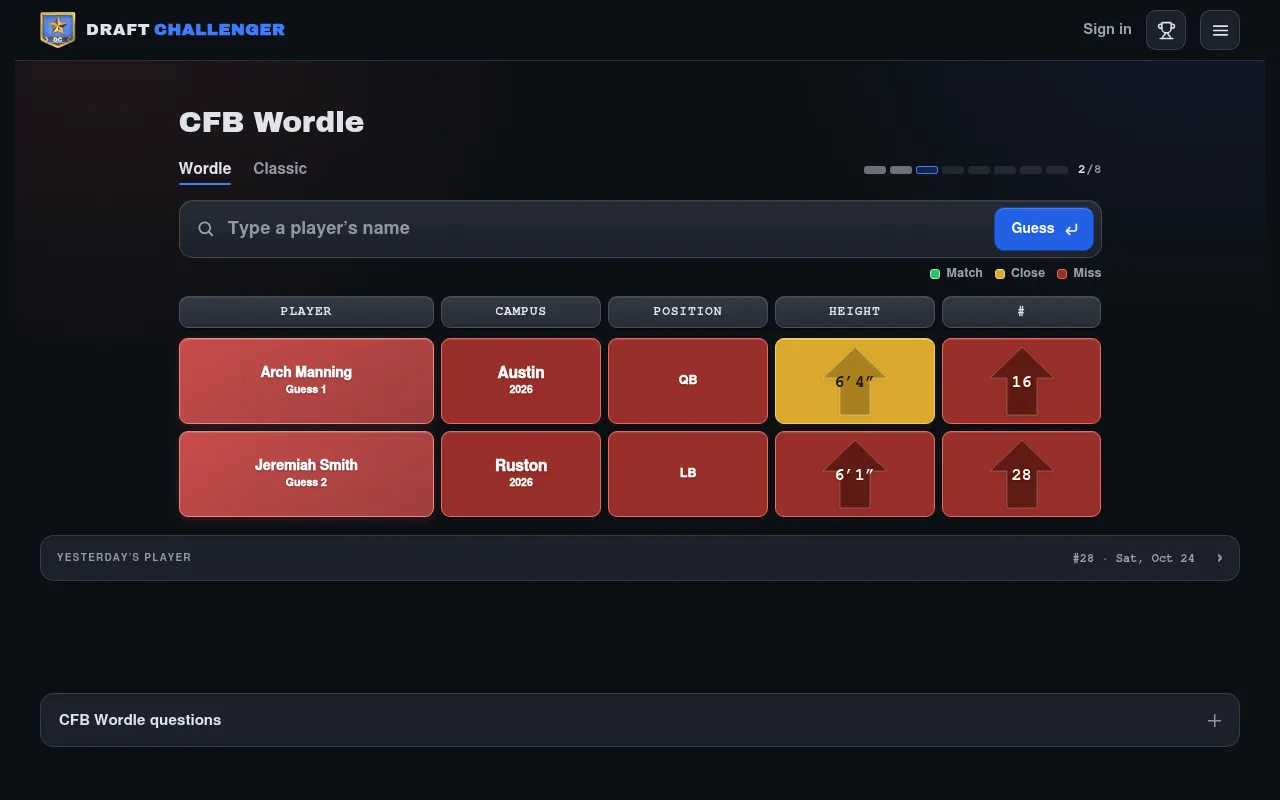
Task: Click the search magnifier icon
Action: (206, 229)
